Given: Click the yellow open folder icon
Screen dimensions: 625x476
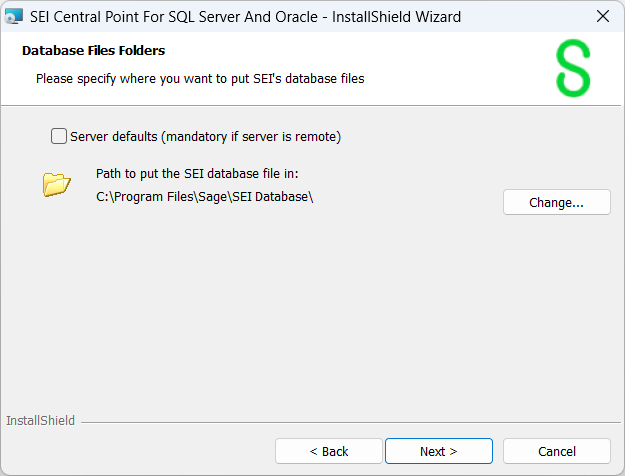Looking at the screenshot, I should (57, 184).
